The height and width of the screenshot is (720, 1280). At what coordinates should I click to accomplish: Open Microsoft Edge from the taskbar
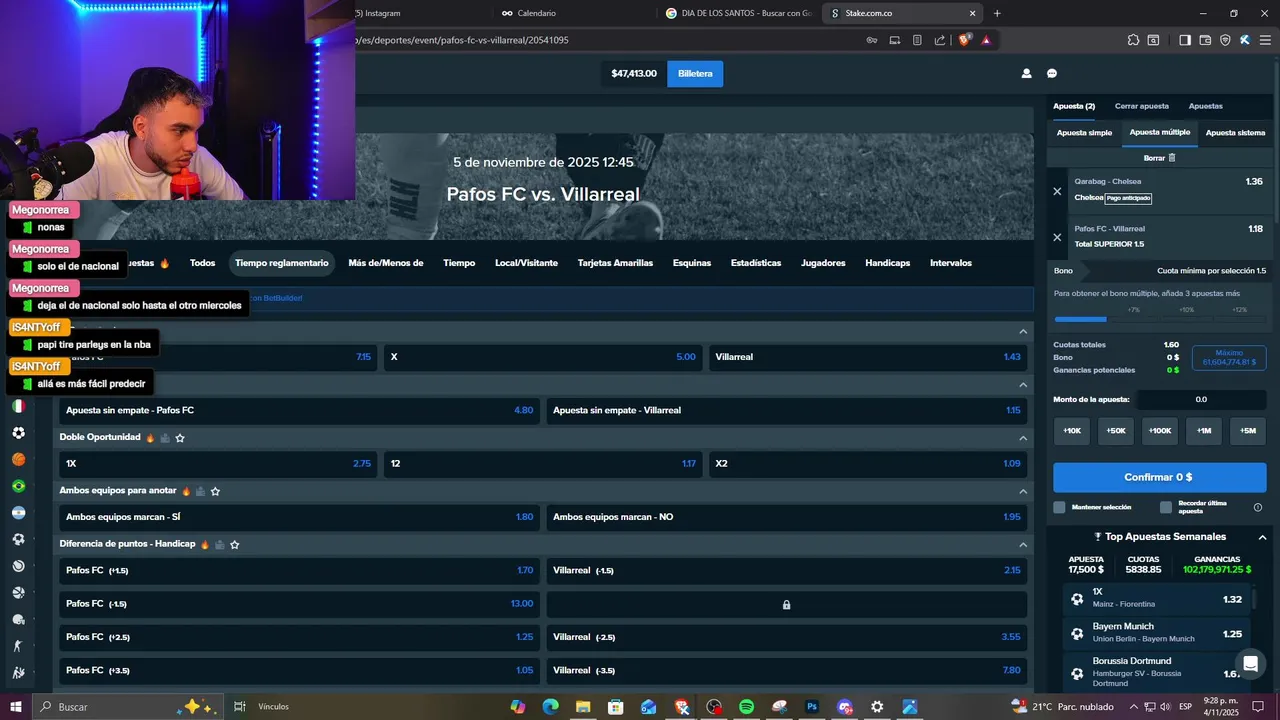(x=550, y=707)
